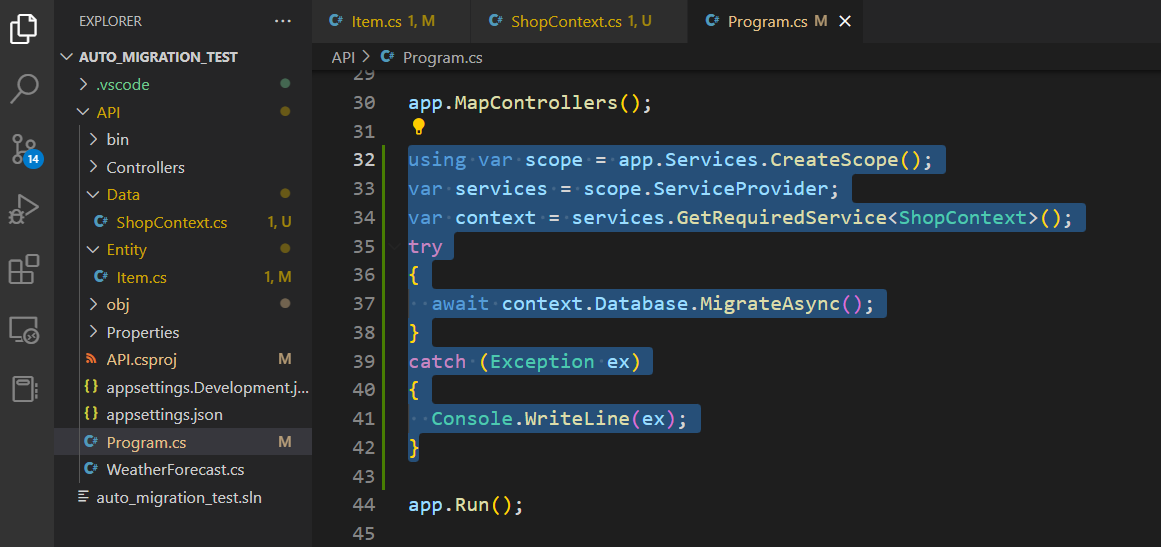Expand the Properties folder
This screenshot has width=1161, height=547.
pos(93,332)
